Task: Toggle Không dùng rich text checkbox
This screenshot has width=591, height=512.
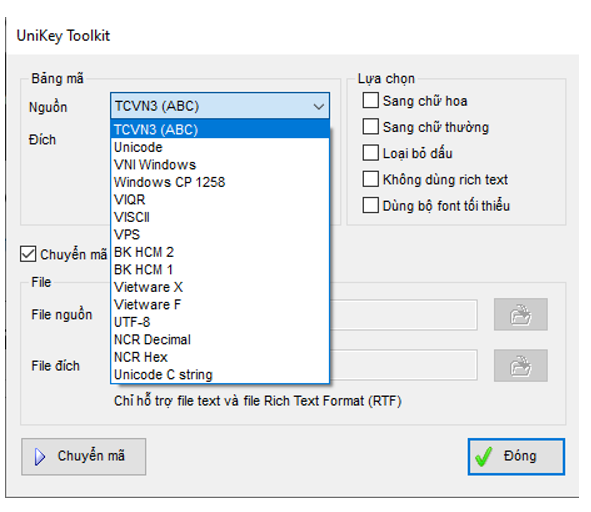Action: [371, 179]
